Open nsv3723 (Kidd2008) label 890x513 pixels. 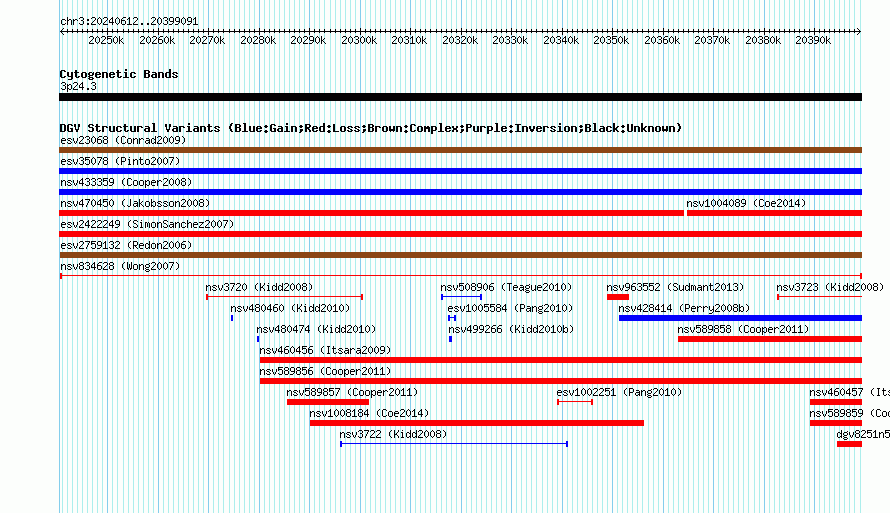point(830,287)
